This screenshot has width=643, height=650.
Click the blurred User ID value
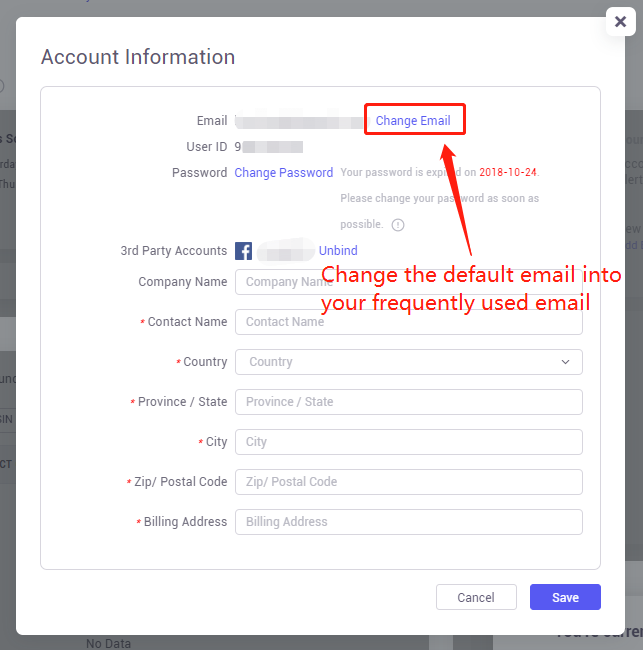pyautogui.click(x=269, y=147)
